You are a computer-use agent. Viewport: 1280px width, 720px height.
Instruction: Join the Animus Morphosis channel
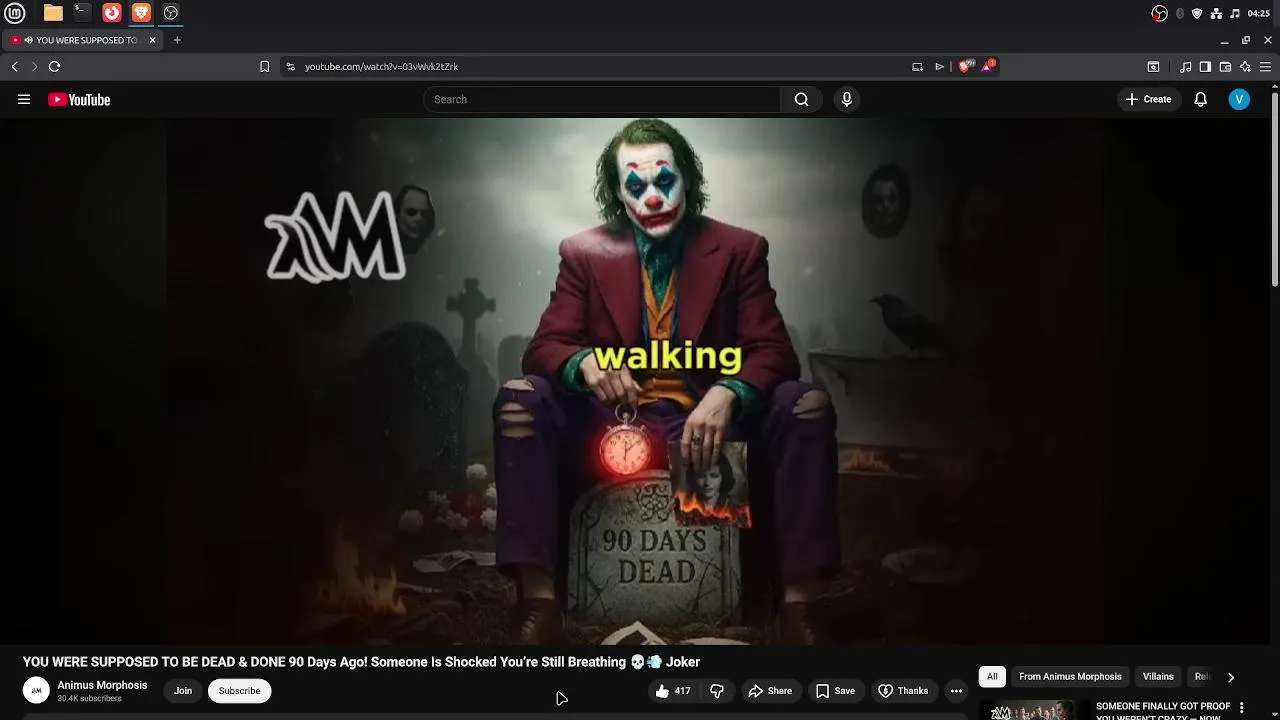tap(183, 691)
